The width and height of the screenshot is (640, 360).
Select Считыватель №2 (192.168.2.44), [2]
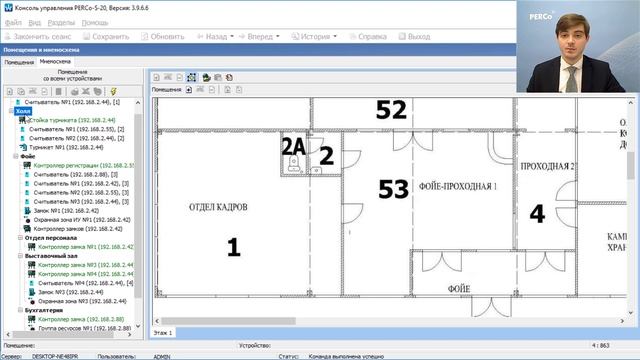click(x=77, y=138)
